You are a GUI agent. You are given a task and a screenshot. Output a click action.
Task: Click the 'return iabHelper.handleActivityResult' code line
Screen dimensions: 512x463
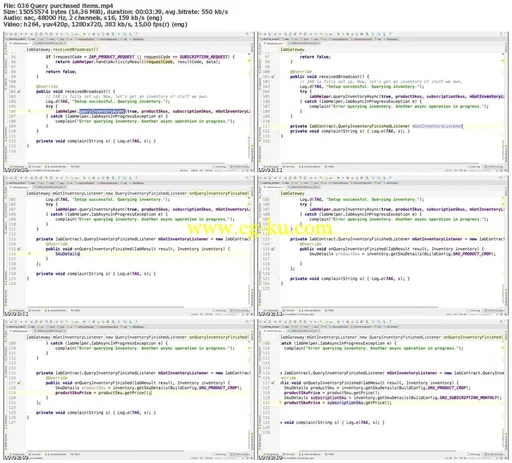138,62
